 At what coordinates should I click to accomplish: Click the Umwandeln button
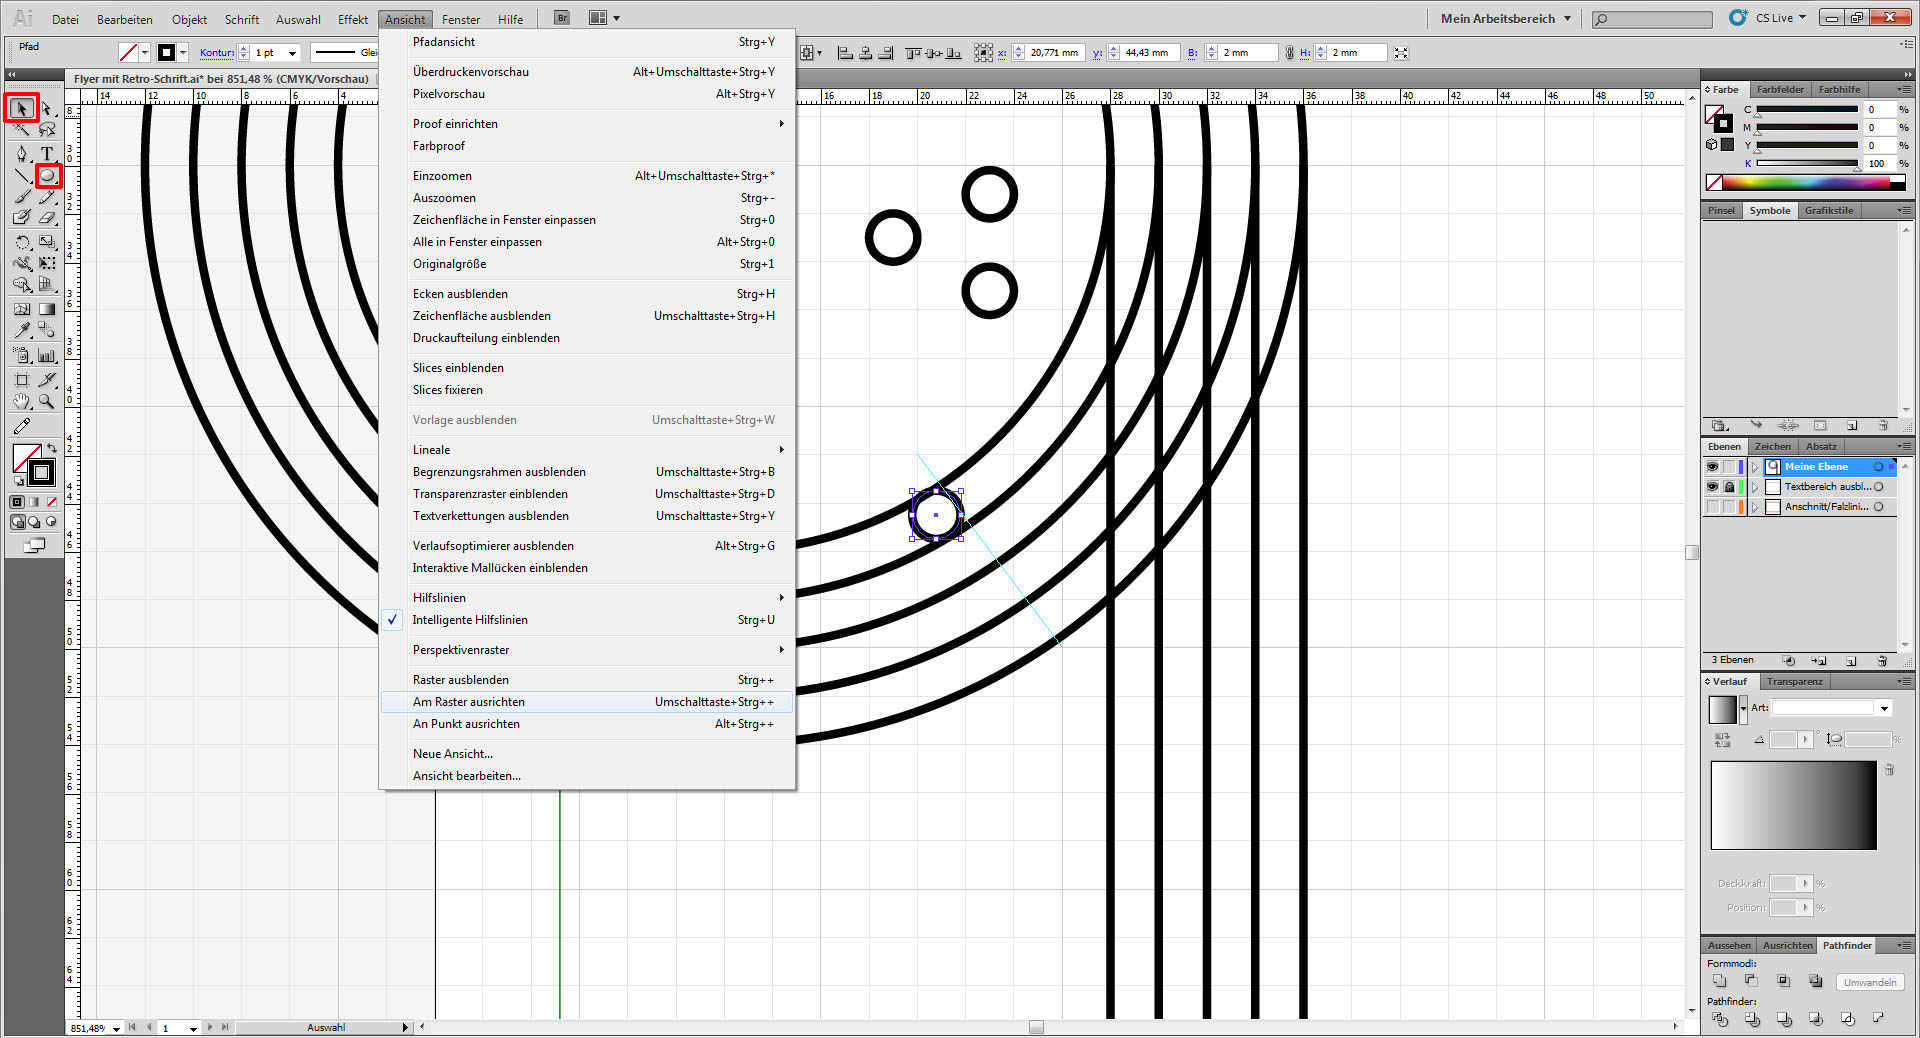pyautogui.click(x=1869, y=982)
